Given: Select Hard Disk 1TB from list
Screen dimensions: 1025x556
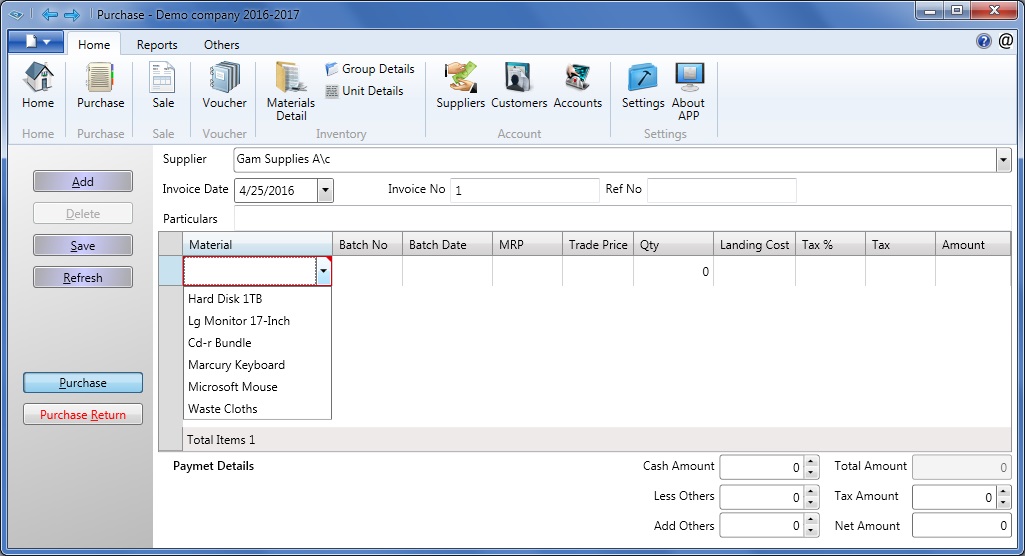Looking at the screenshot, I should point(258,299).
